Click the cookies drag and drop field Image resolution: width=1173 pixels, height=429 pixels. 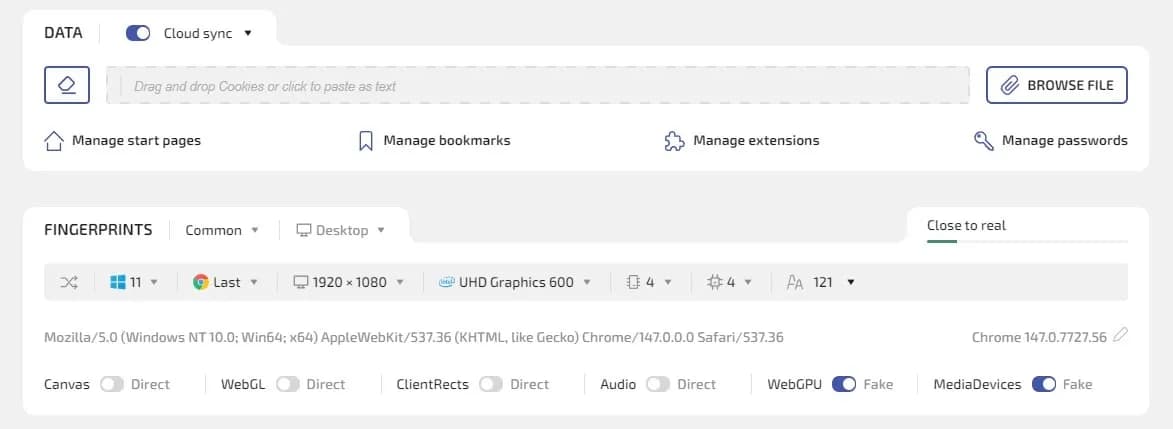tap(538, 86)
